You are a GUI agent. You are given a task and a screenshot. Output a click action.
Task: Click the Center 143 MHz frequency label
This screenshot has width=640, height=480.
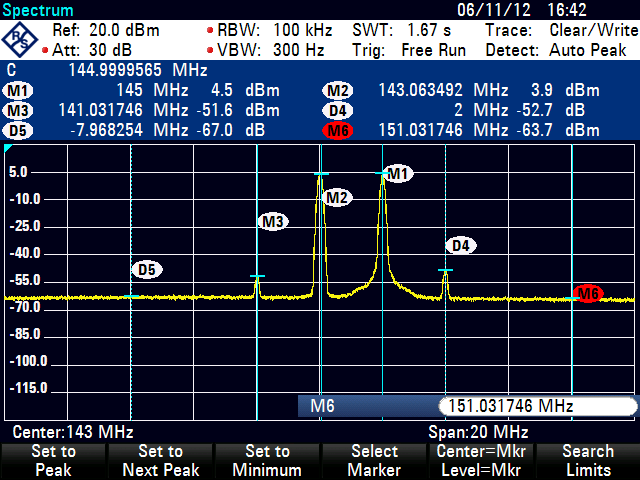[73, 432]
